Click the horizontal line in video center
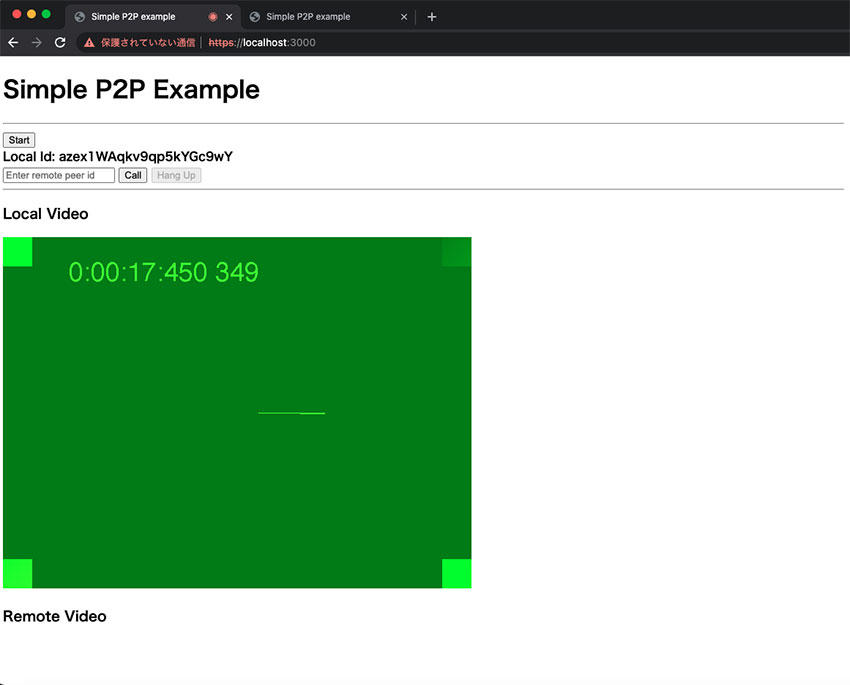This screenshot has height=685, width=850. pos(291,413)
